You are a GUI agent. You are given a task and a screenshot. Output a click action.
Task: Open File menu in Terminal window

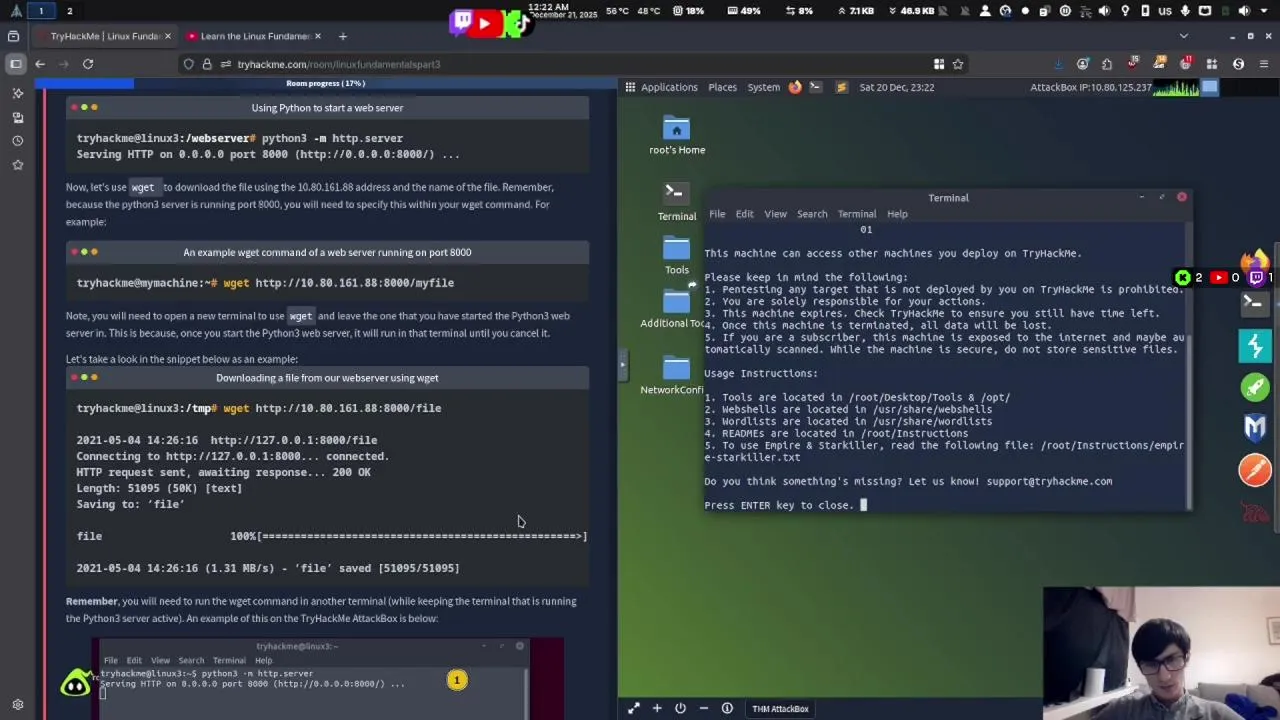(x=717, y=214)
